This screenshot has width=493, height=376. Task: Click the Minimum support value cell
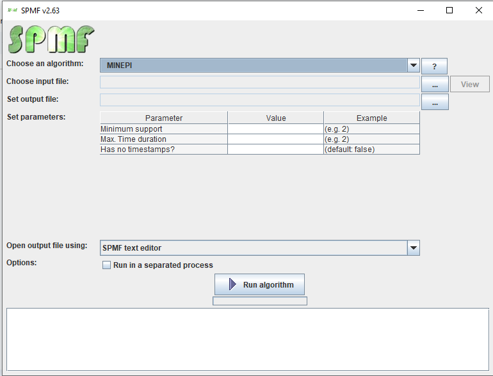(x=275, y=129)
